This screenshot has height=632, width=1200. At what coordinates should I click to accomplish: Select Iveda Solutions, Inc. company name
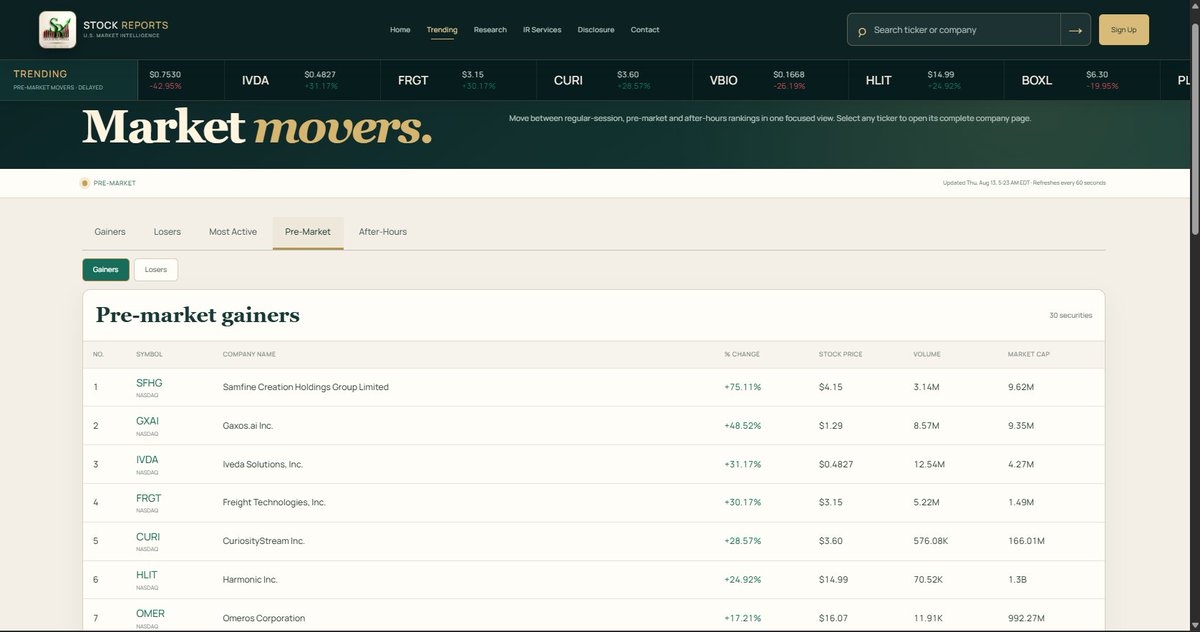[262, 464]
